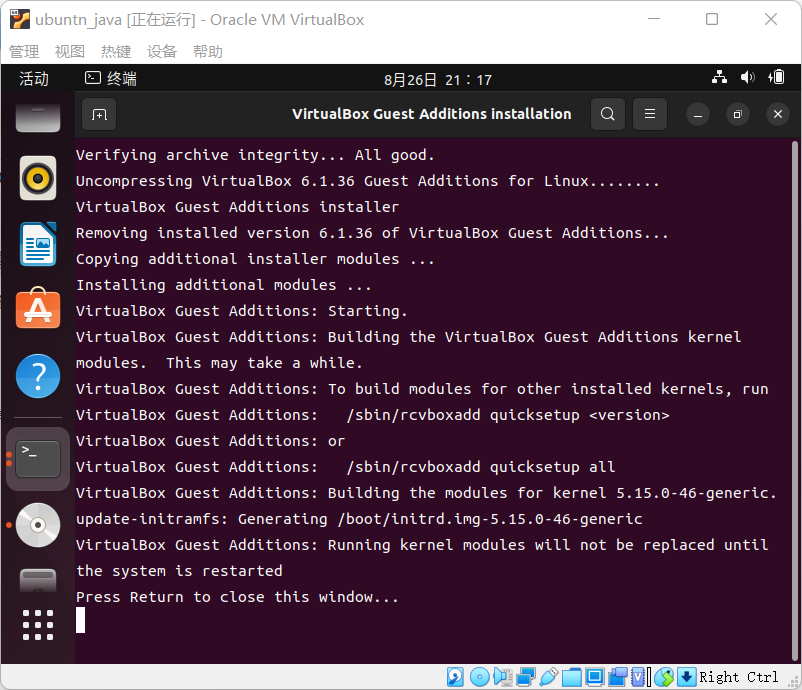Click the hard disk activity indicator in status bar
This screenshot has height=690, width=802.
coord(455,677)
